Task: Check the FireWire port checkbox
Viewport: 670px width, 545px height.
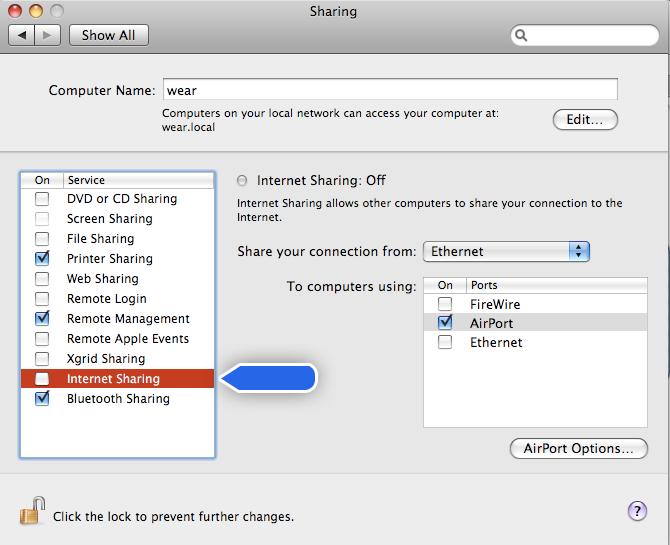Action: [445, 304]
